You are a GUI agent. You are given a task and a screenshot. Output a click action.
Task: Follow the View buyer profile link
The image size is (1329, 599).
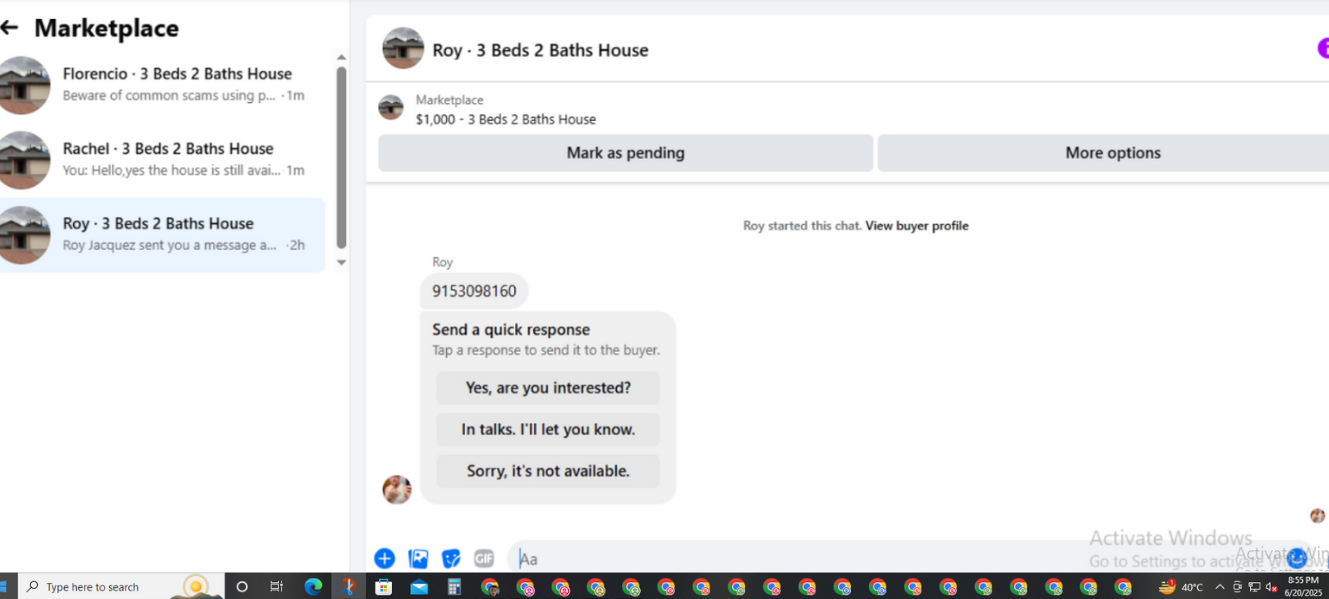point(917,226)
